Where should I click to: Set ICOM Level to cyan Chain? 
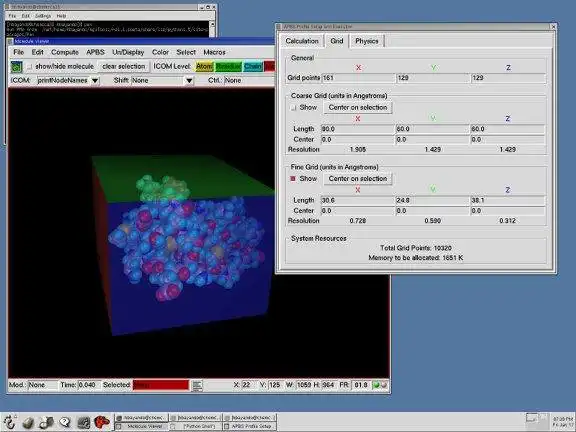coord(253,67)
